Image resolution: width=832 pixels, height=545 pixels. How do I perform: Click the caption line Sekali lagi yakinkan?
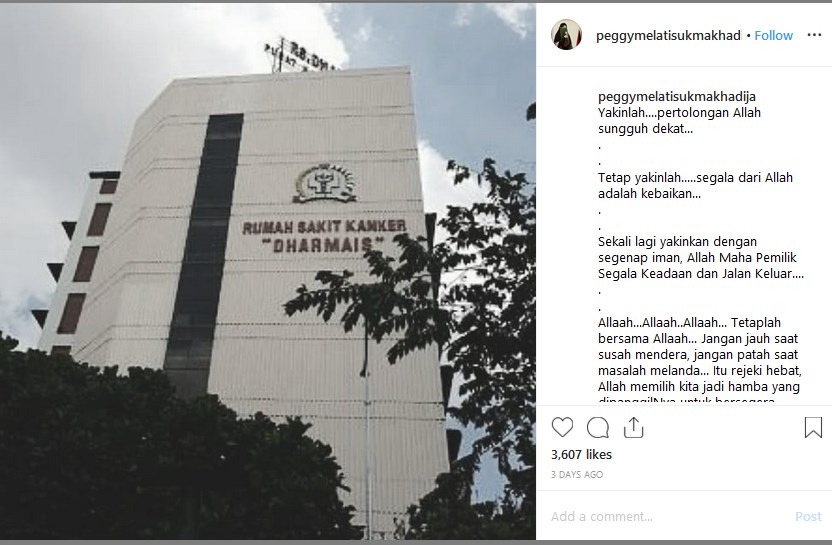pos(700,257)
